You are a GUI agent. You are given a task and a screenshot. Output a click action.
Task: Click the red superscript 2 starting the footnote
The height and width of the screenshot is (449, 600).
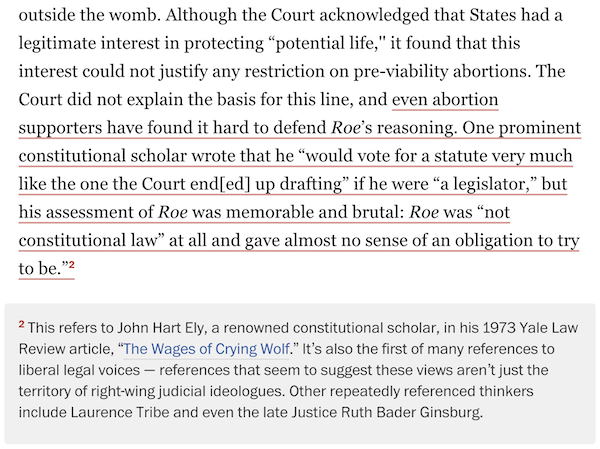(x=21, y=324)
